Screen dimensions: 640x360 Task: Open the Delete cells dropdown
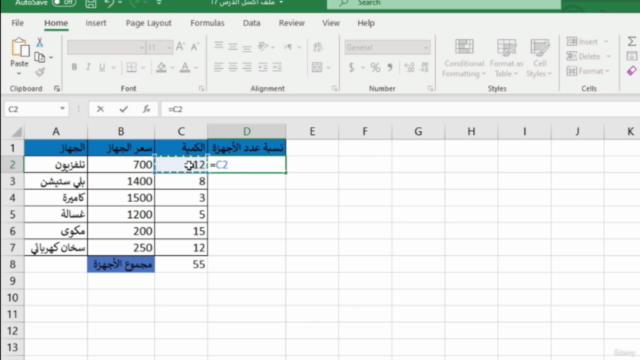[x=609, y=56]
